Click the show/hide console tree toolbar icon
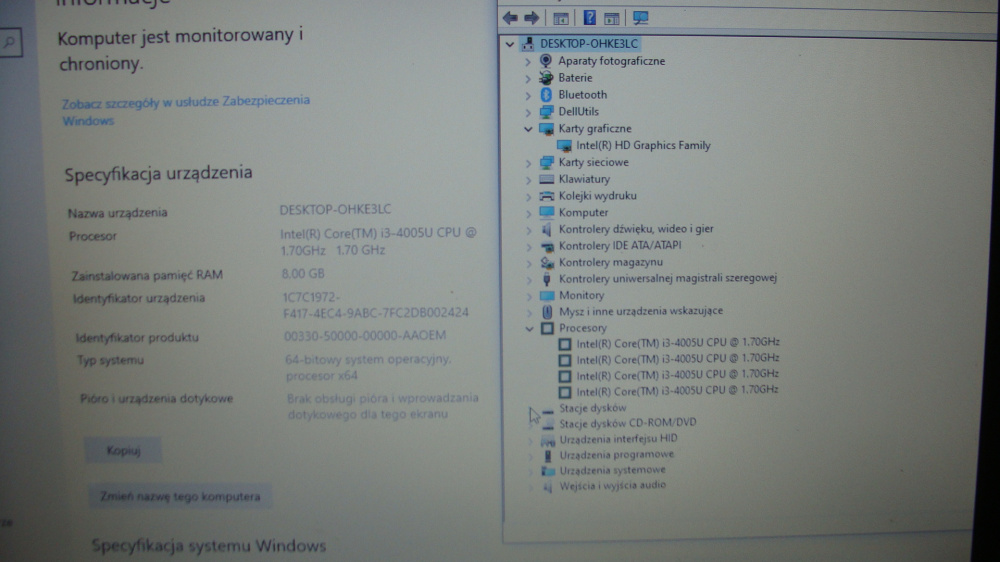Image resolution: width=1000 pixels, height=562 pixels. (x=561, y=18)
